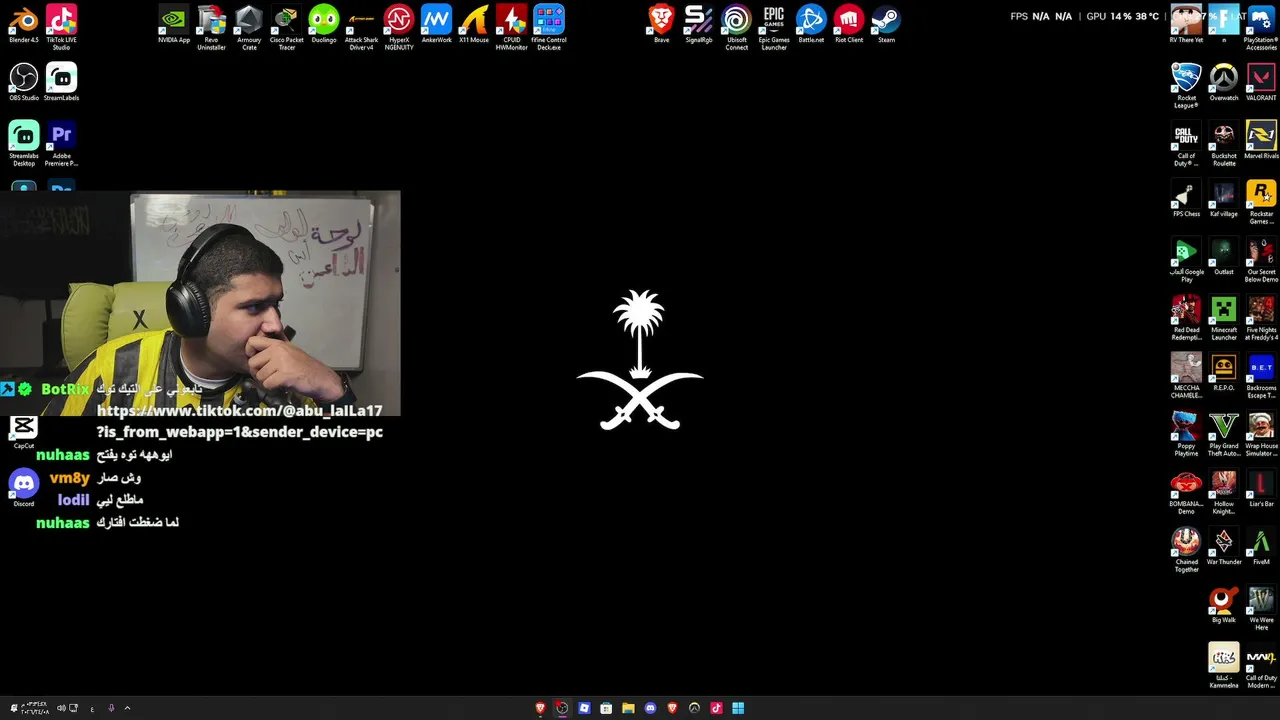
Task: Open the Five Nights at Freddy's 4 icon
Action: (1261, 318)
